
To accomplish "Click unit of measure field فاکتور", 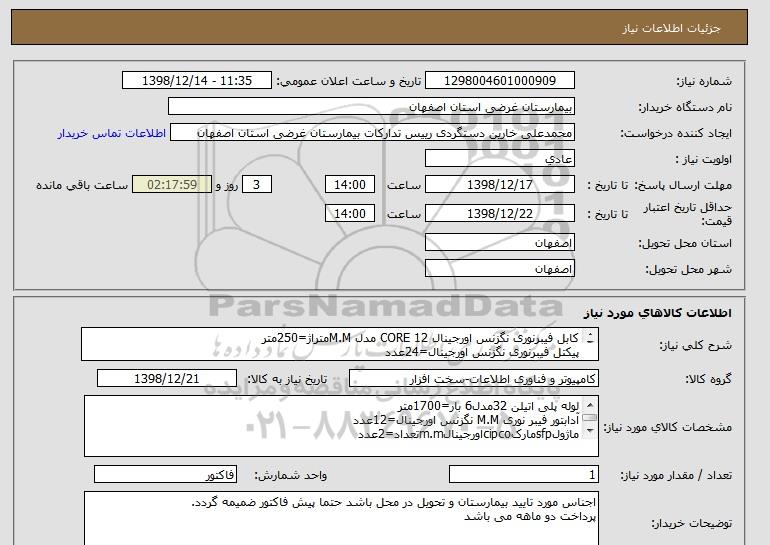I will (x=165, y=475).
